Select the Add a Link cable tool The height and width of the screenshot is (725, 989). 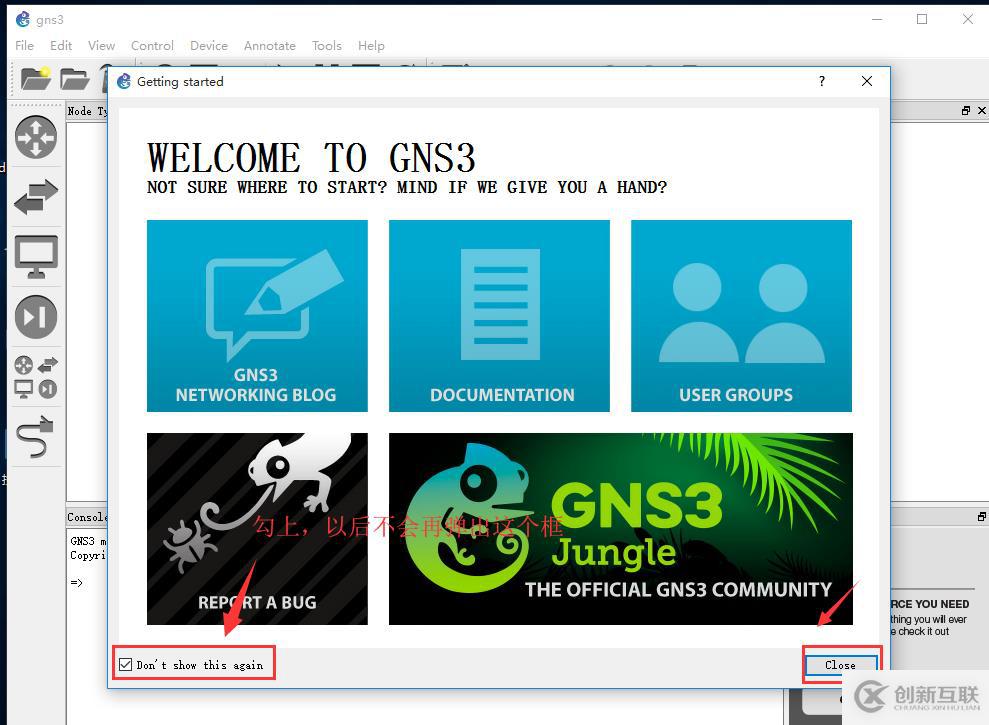(35, 437)
